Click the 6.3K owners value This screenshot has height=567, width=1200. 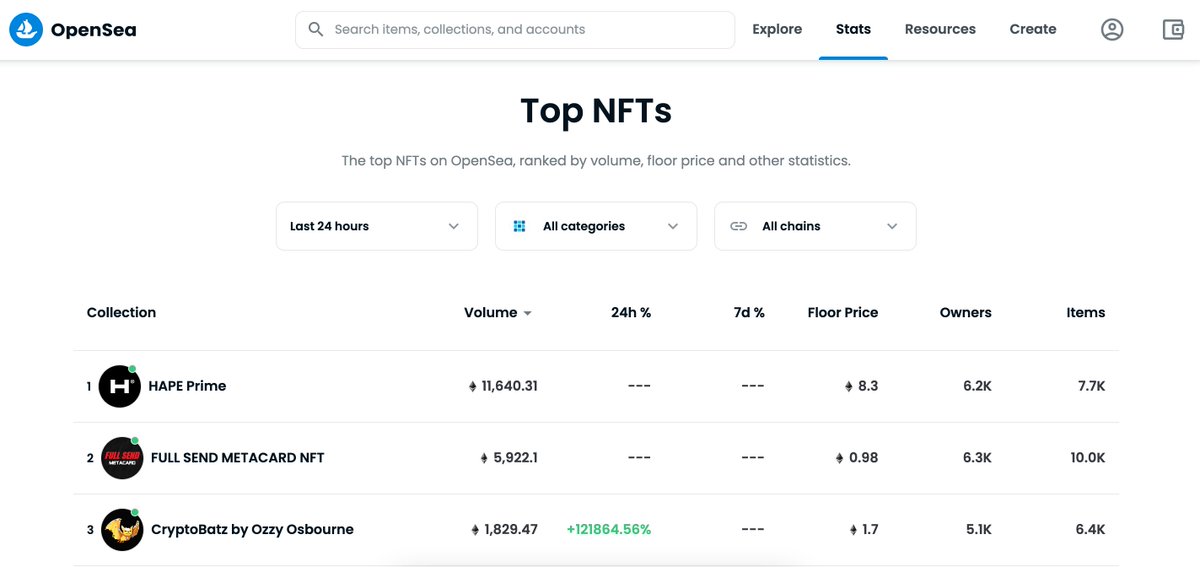(978, 458)
